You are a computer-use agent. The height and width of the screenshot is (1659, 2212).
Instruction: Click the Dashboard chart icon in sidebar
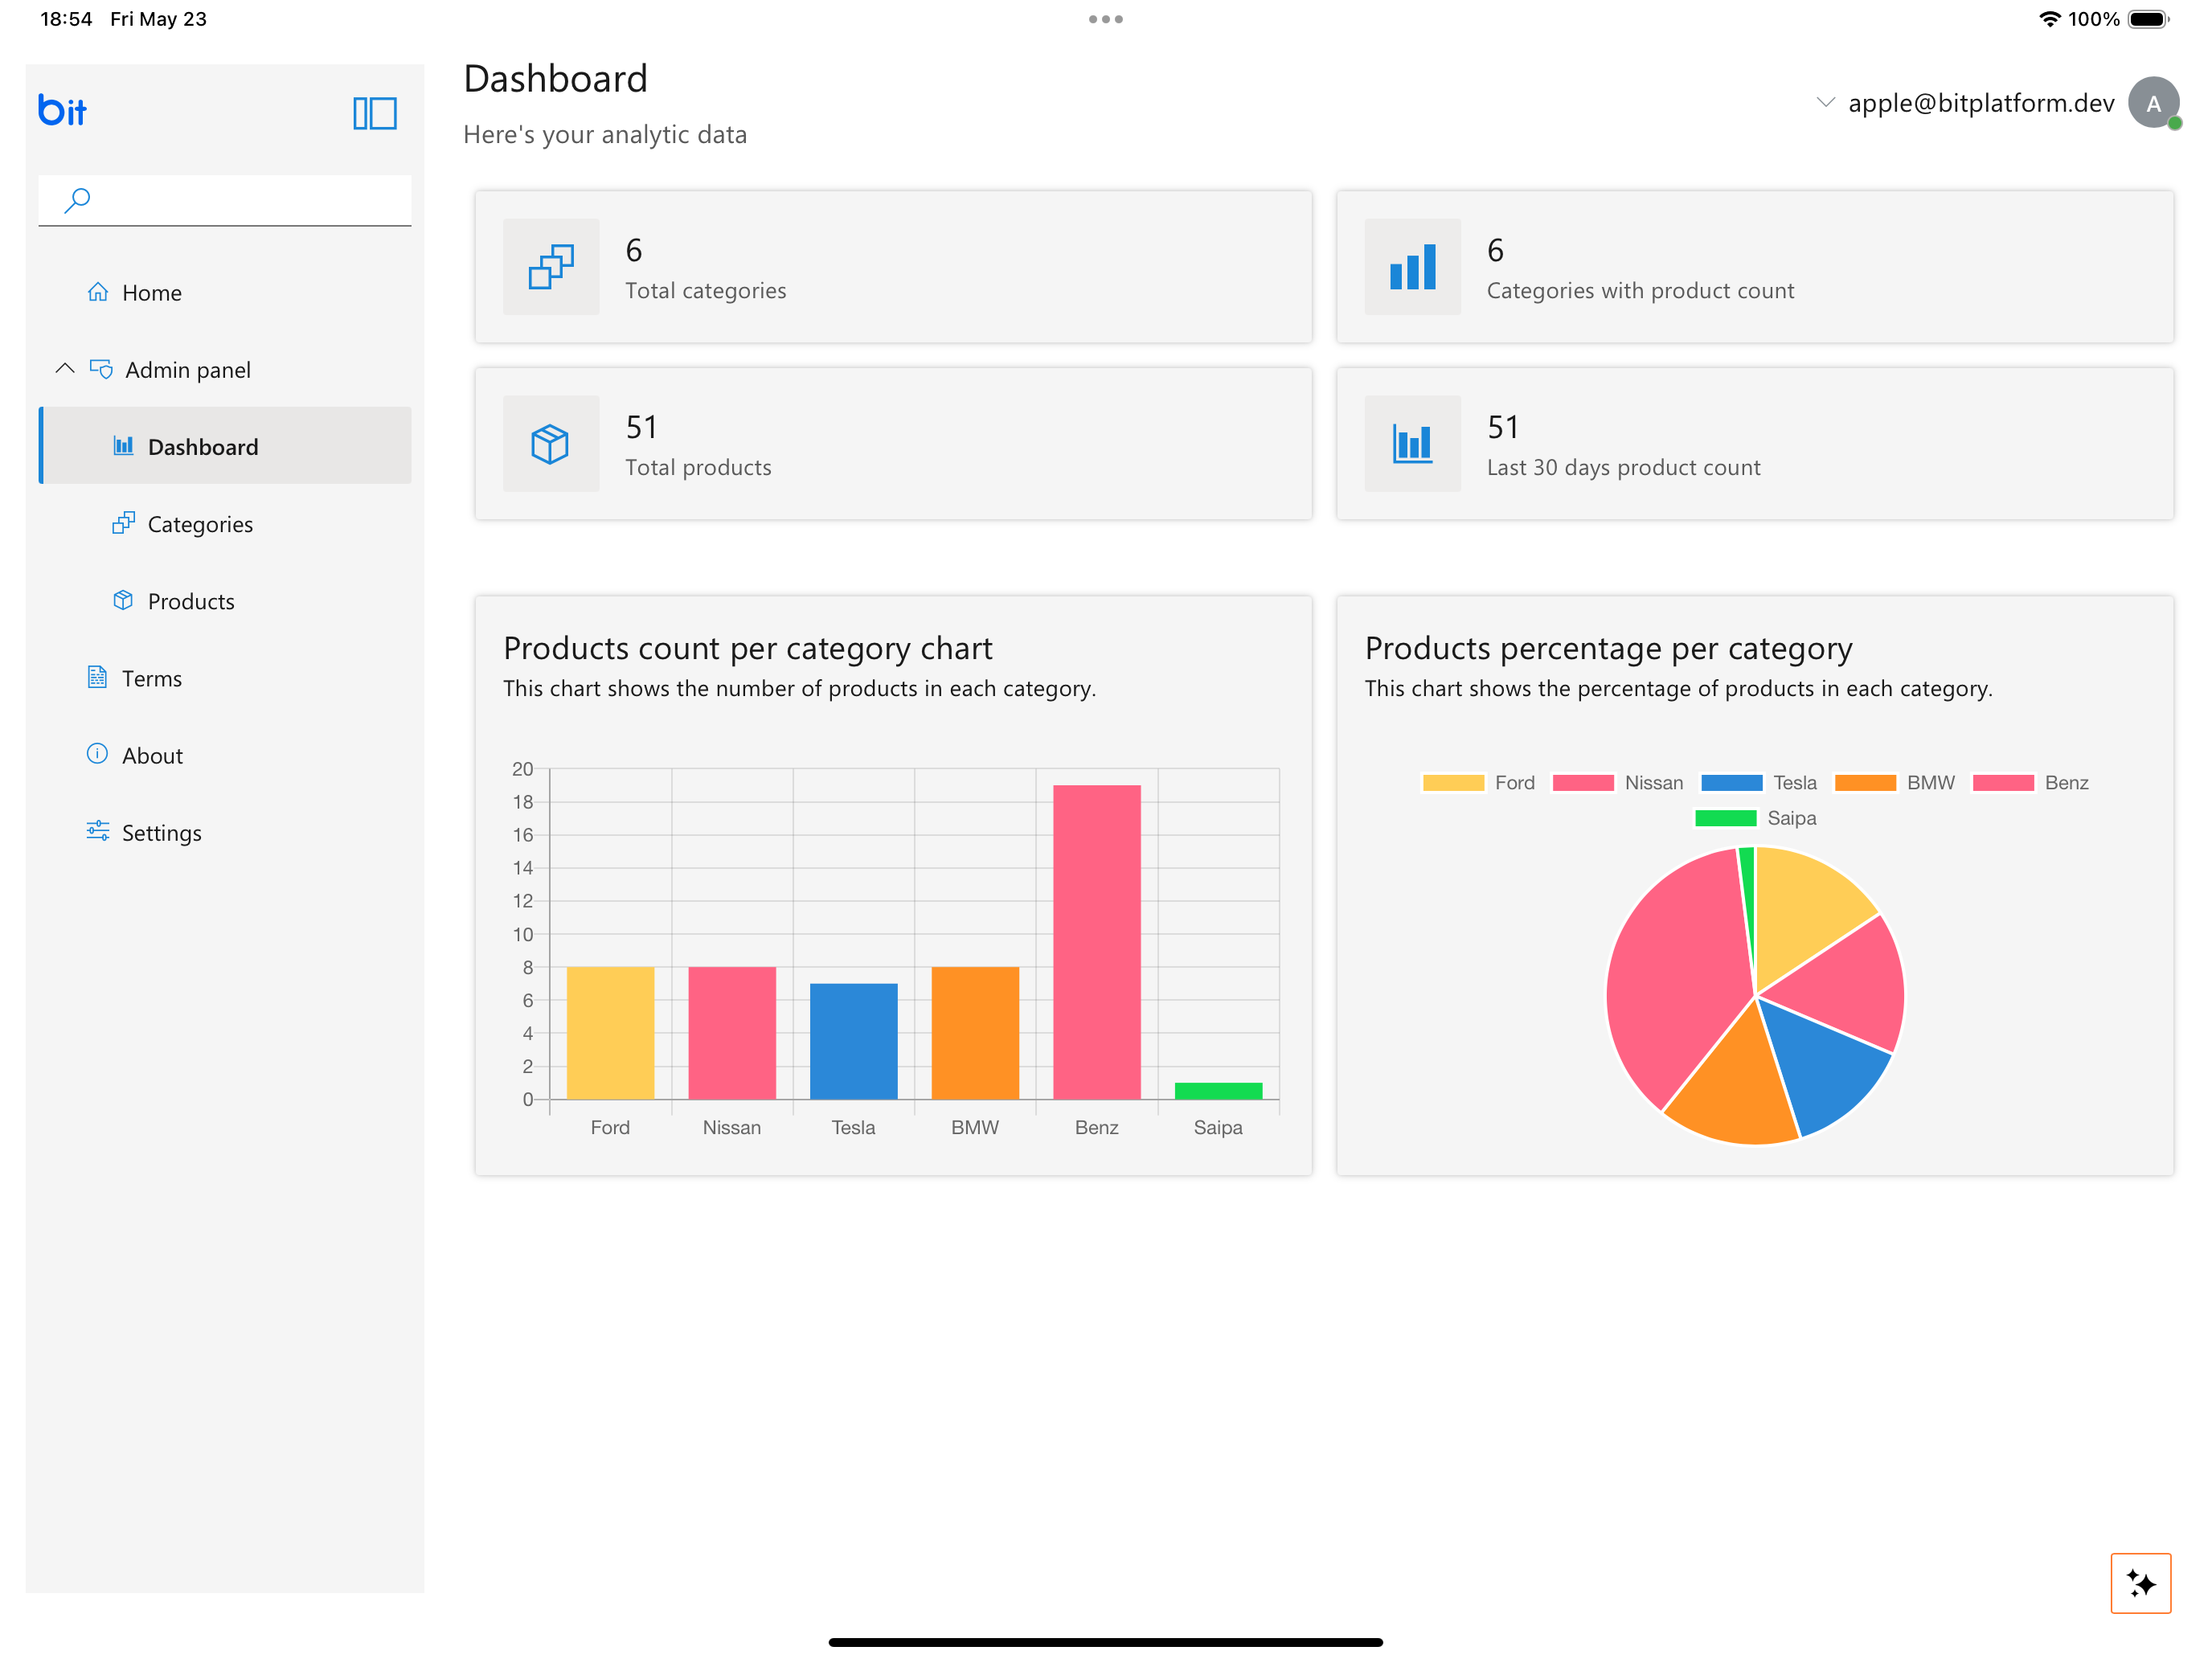point(123,445)
